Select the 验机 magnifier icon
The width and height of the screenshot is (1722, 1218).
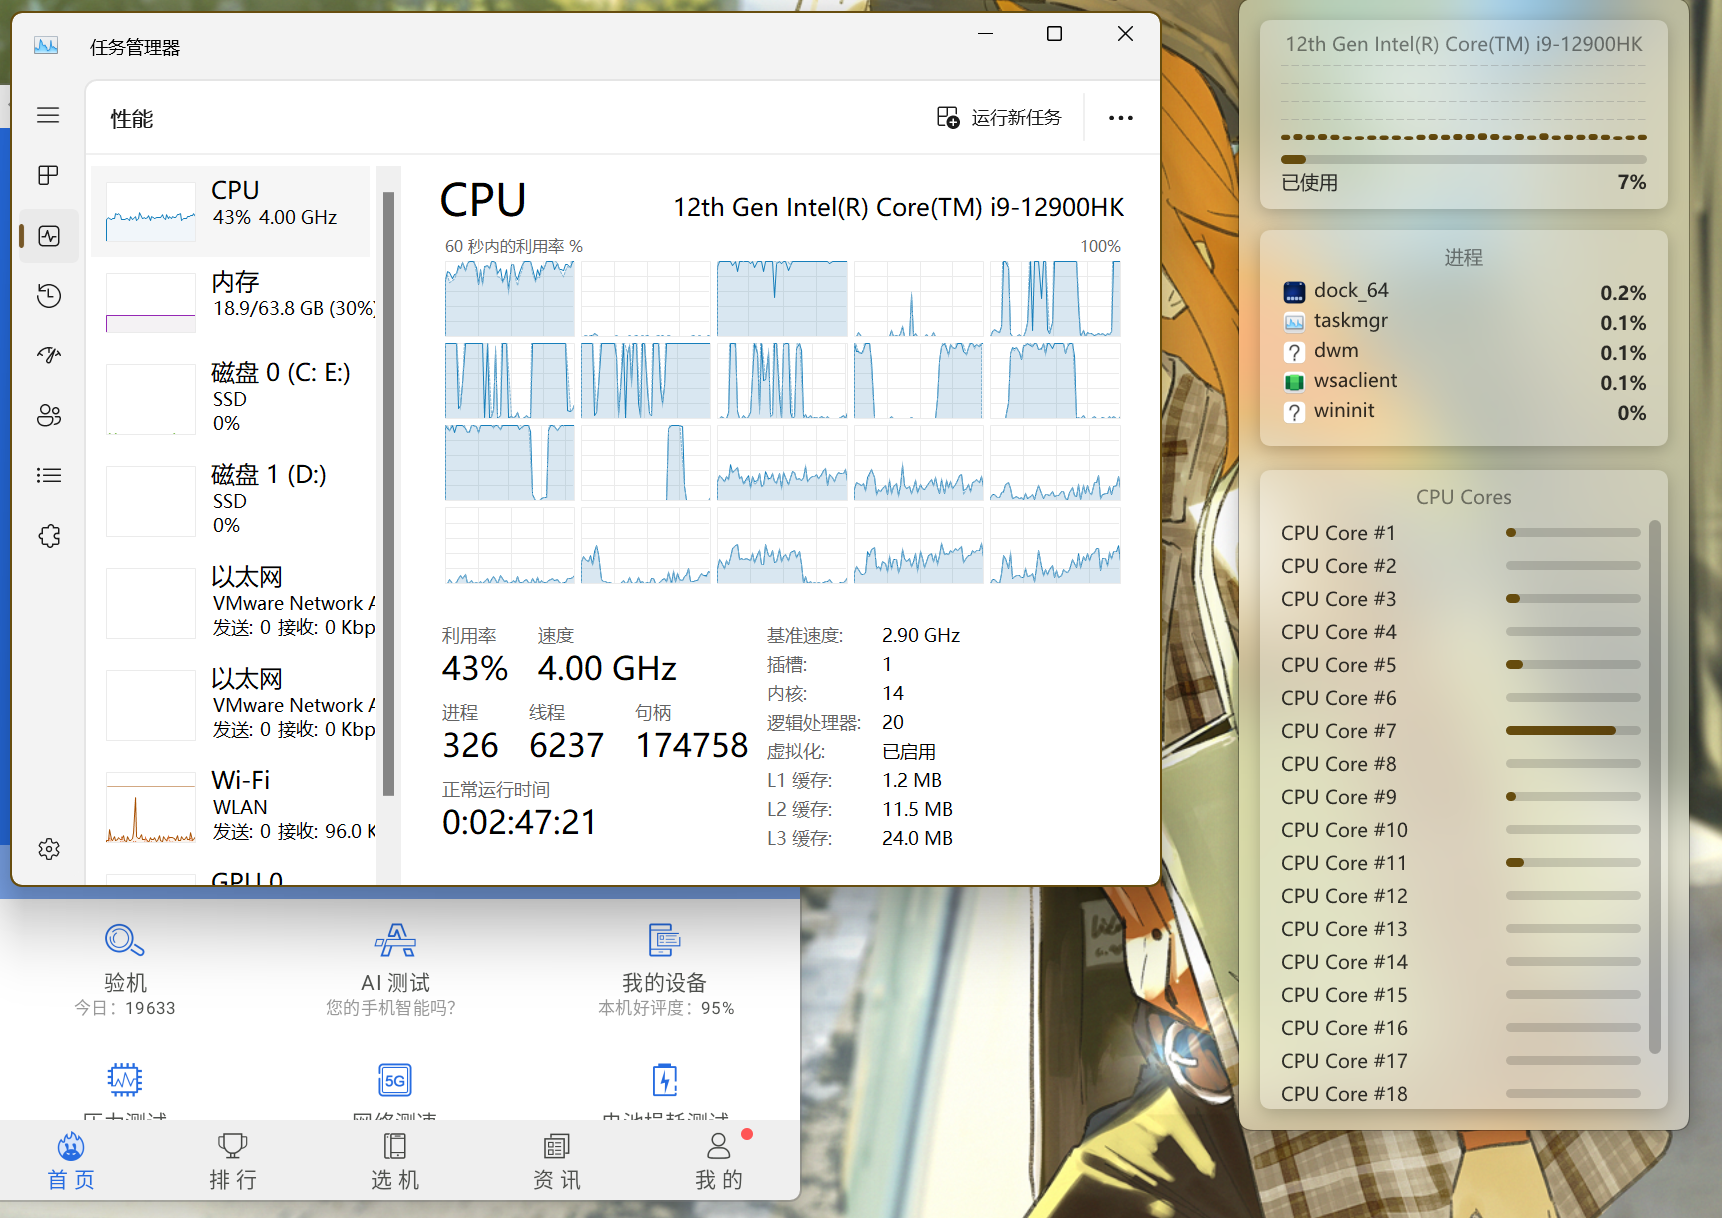point(124,940)
